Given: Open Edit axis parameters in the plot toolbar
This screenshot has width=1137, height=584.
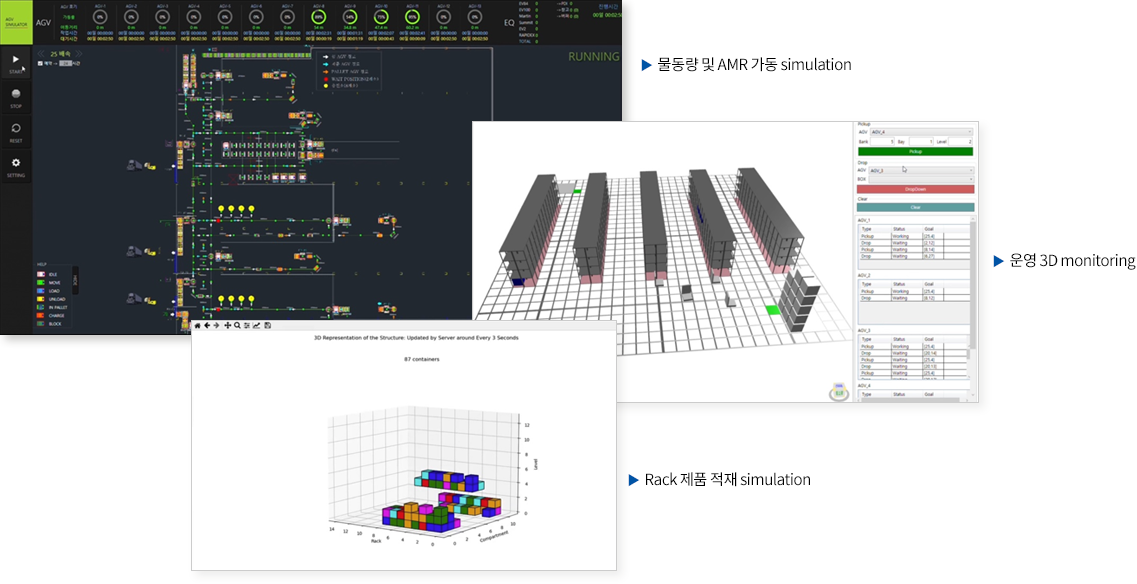Looking at the screenshot, I should [257, 326].
